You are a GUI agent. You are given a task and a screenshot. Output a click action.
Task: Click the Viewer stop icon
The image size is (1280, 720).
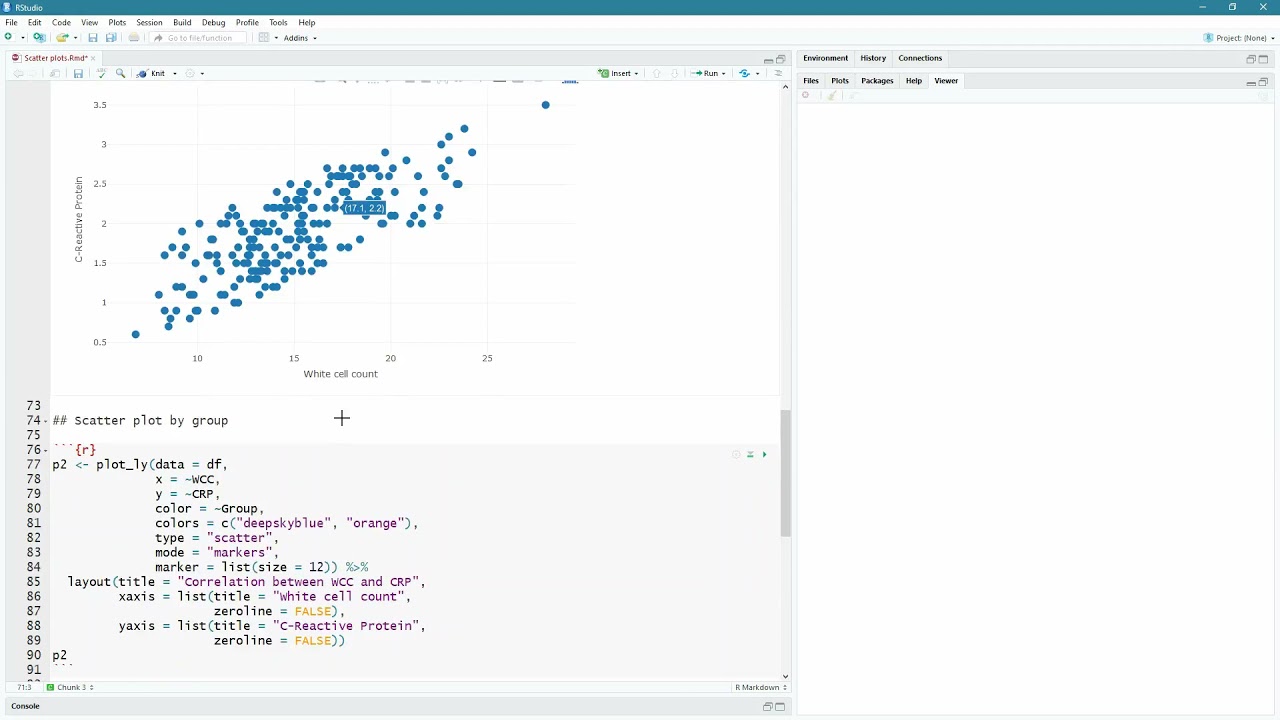(x=806, y=96)
